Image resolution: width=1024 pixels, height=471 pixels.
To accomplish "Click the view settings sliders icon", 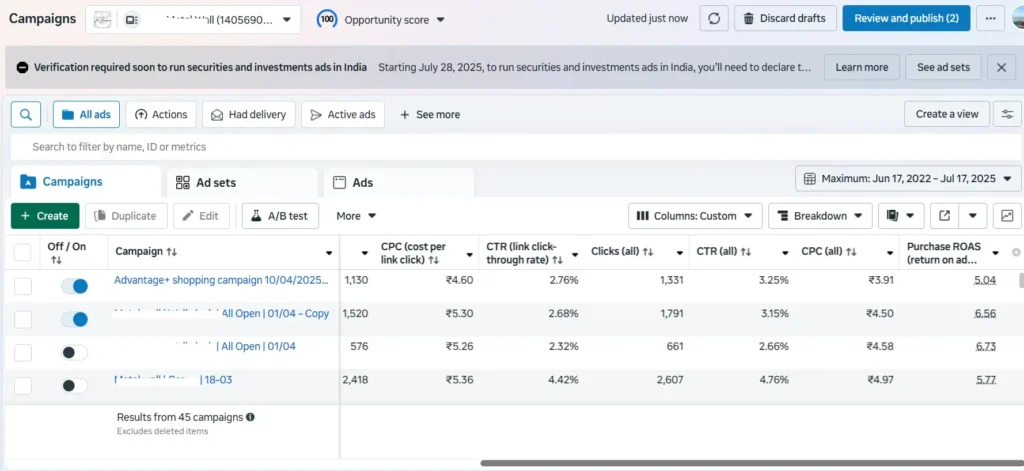I will (1007, 114).
